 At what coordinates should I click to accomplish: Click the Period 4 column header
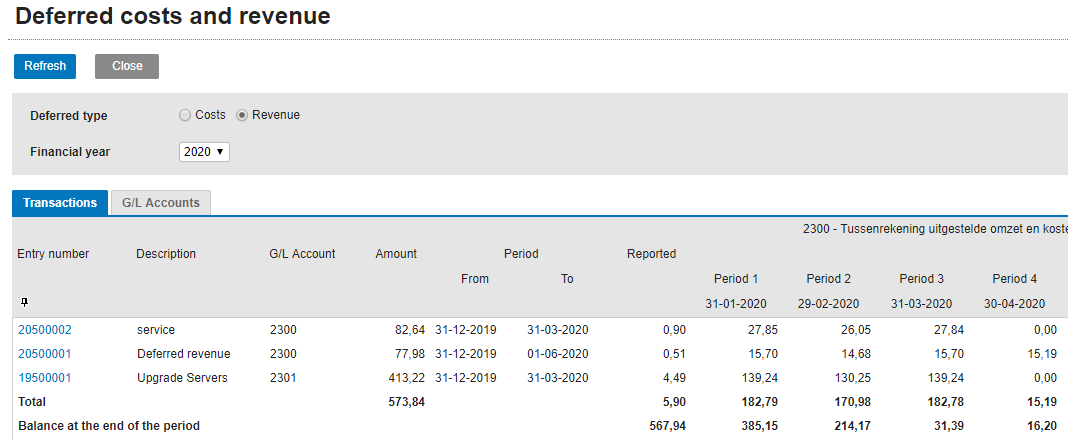[1014, 279]
